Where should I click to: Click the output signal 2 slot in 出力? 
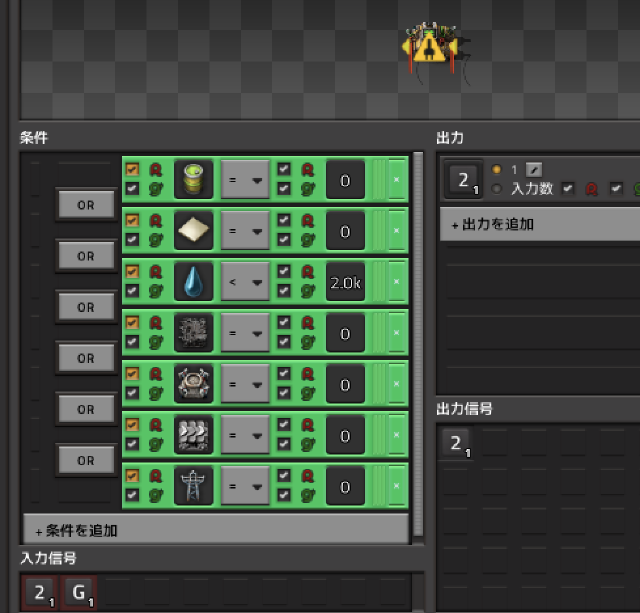pos(463,180)
